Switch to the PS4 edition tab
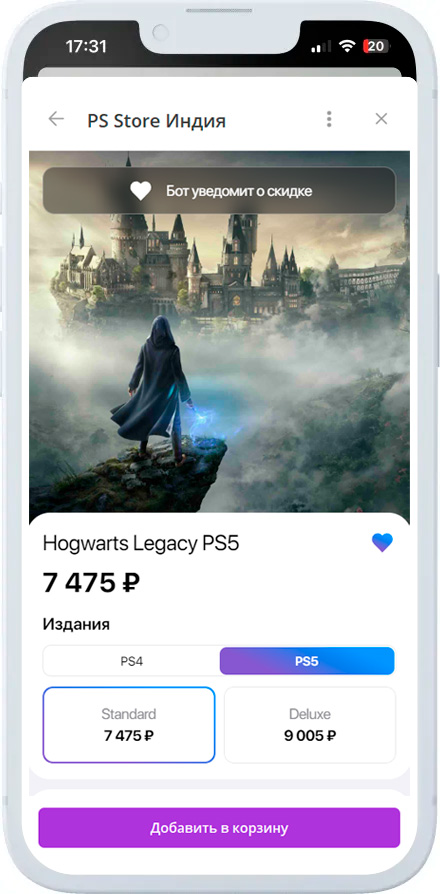Viewport: 440px width, 894px height. tap(131, 661)
